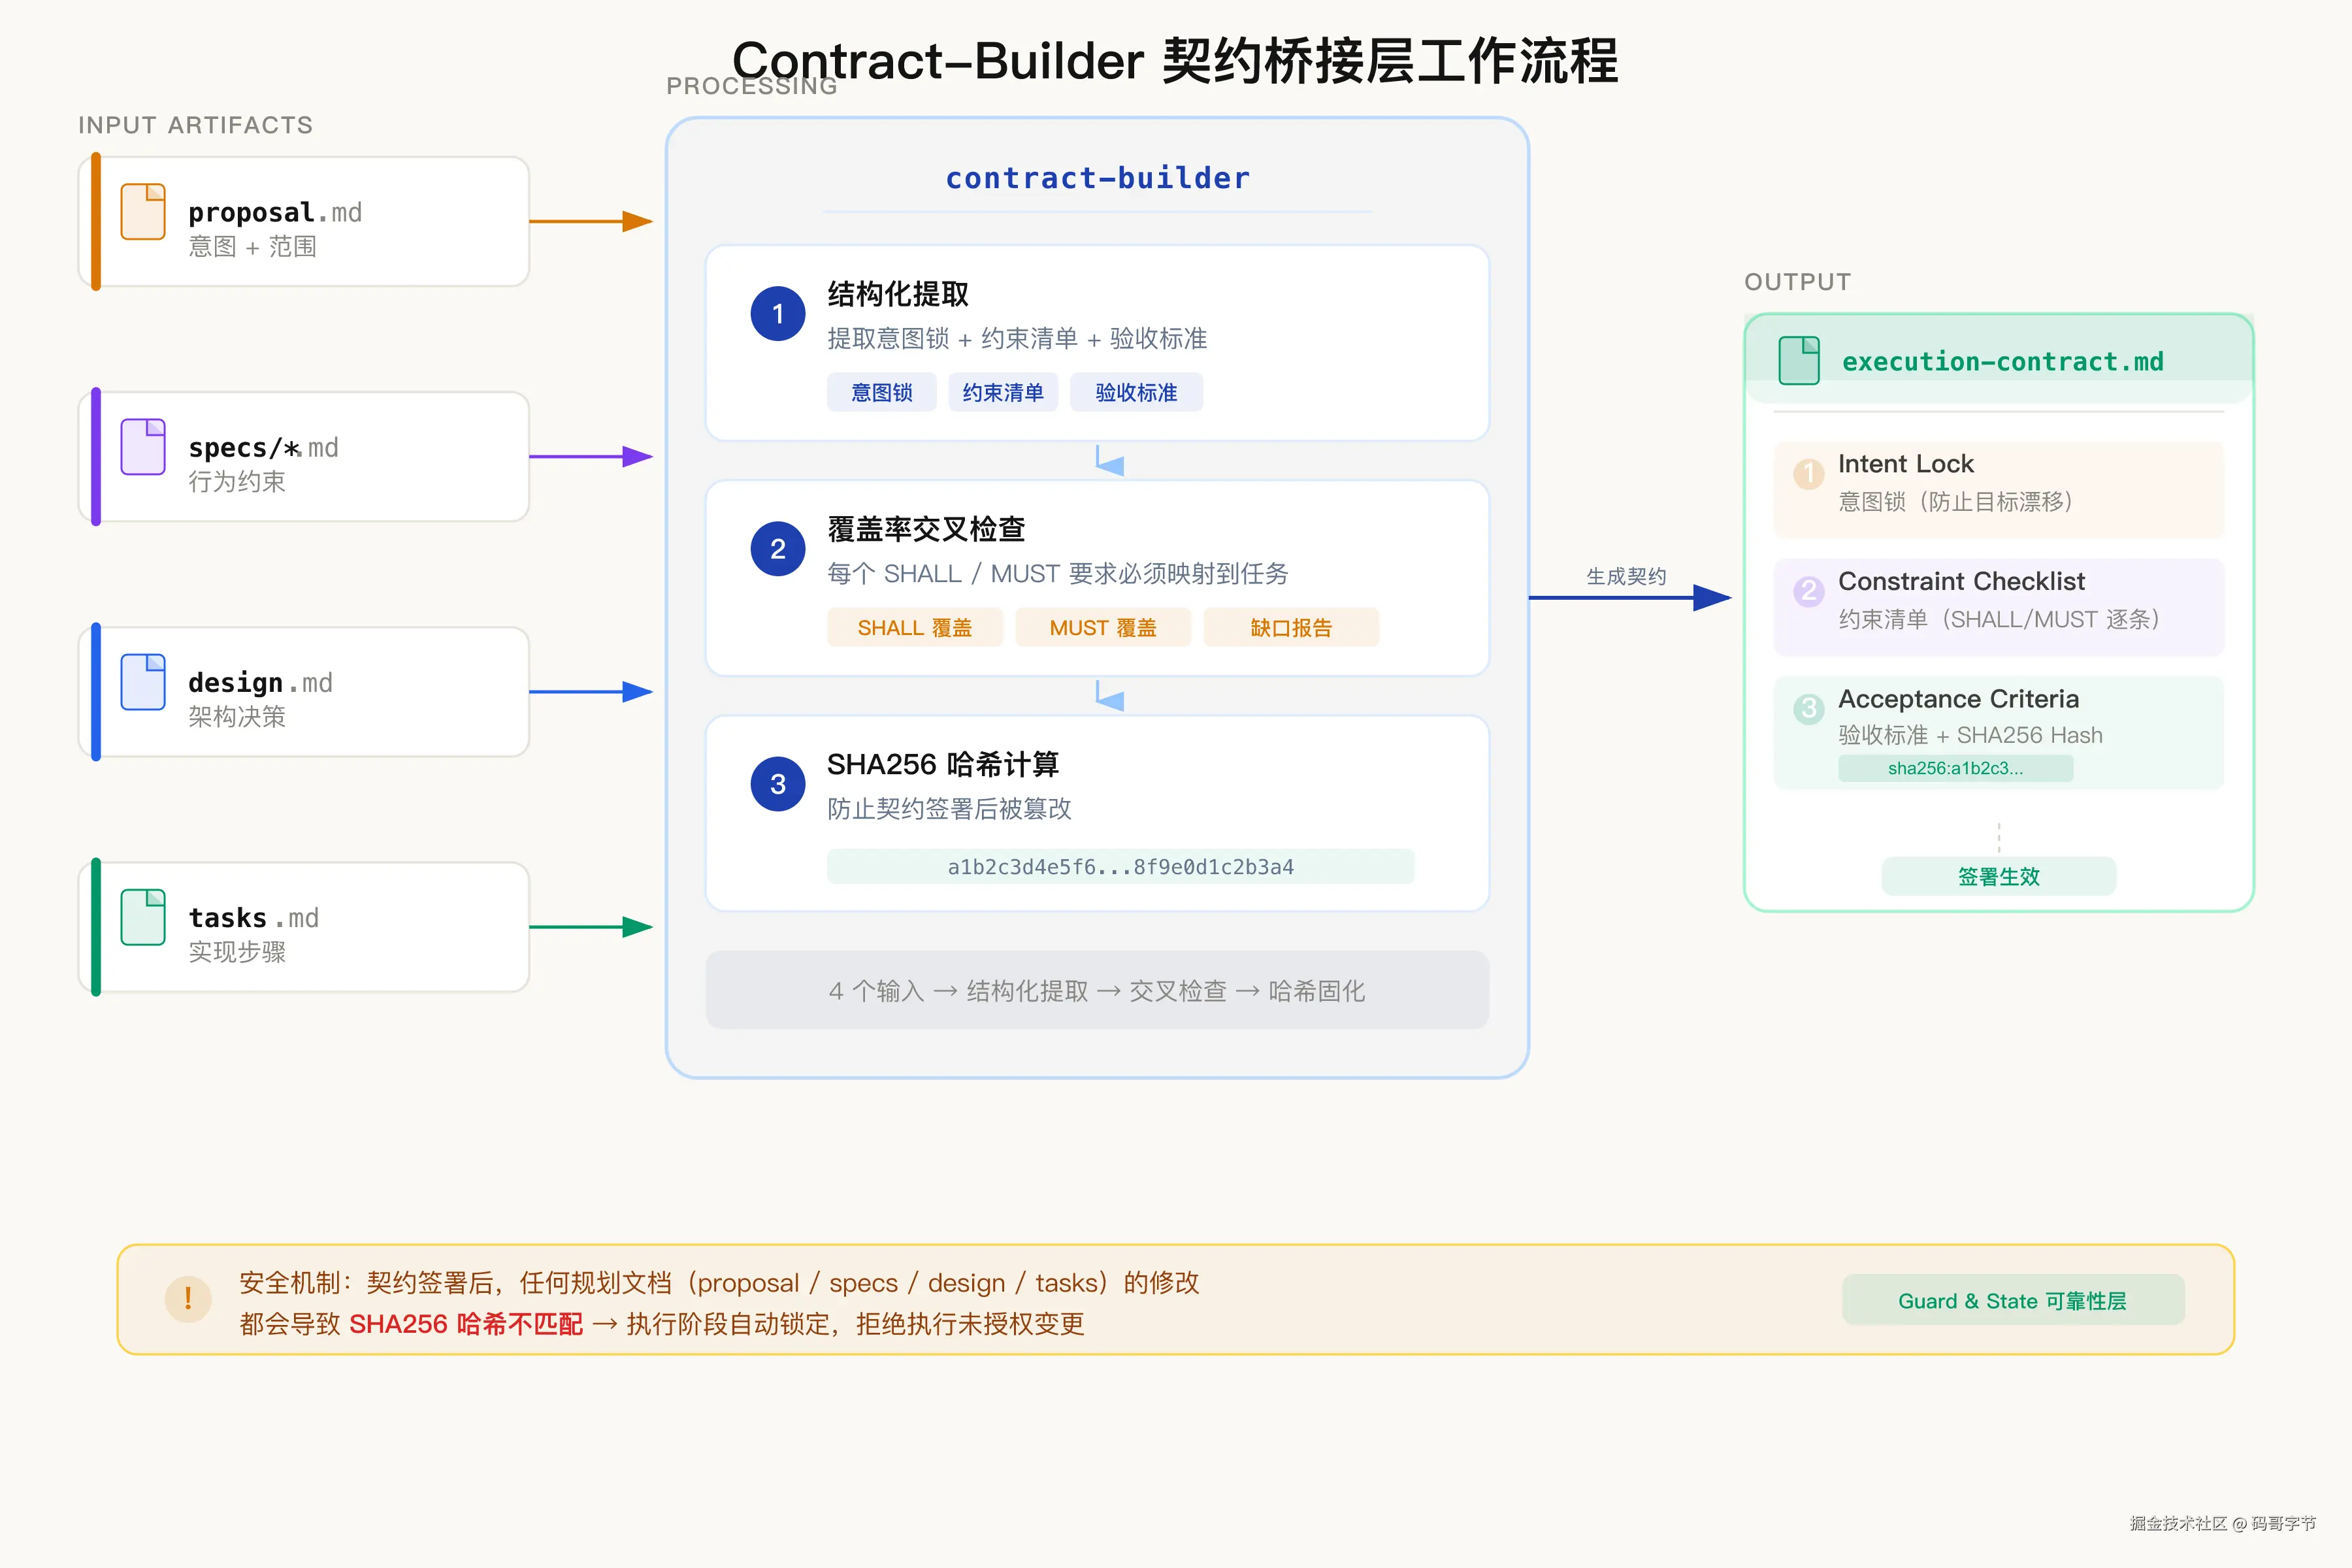2352x1568 pixels.
Task: Click the pipeline summary bar 4 个输入
Action: tap(1097, 990)
